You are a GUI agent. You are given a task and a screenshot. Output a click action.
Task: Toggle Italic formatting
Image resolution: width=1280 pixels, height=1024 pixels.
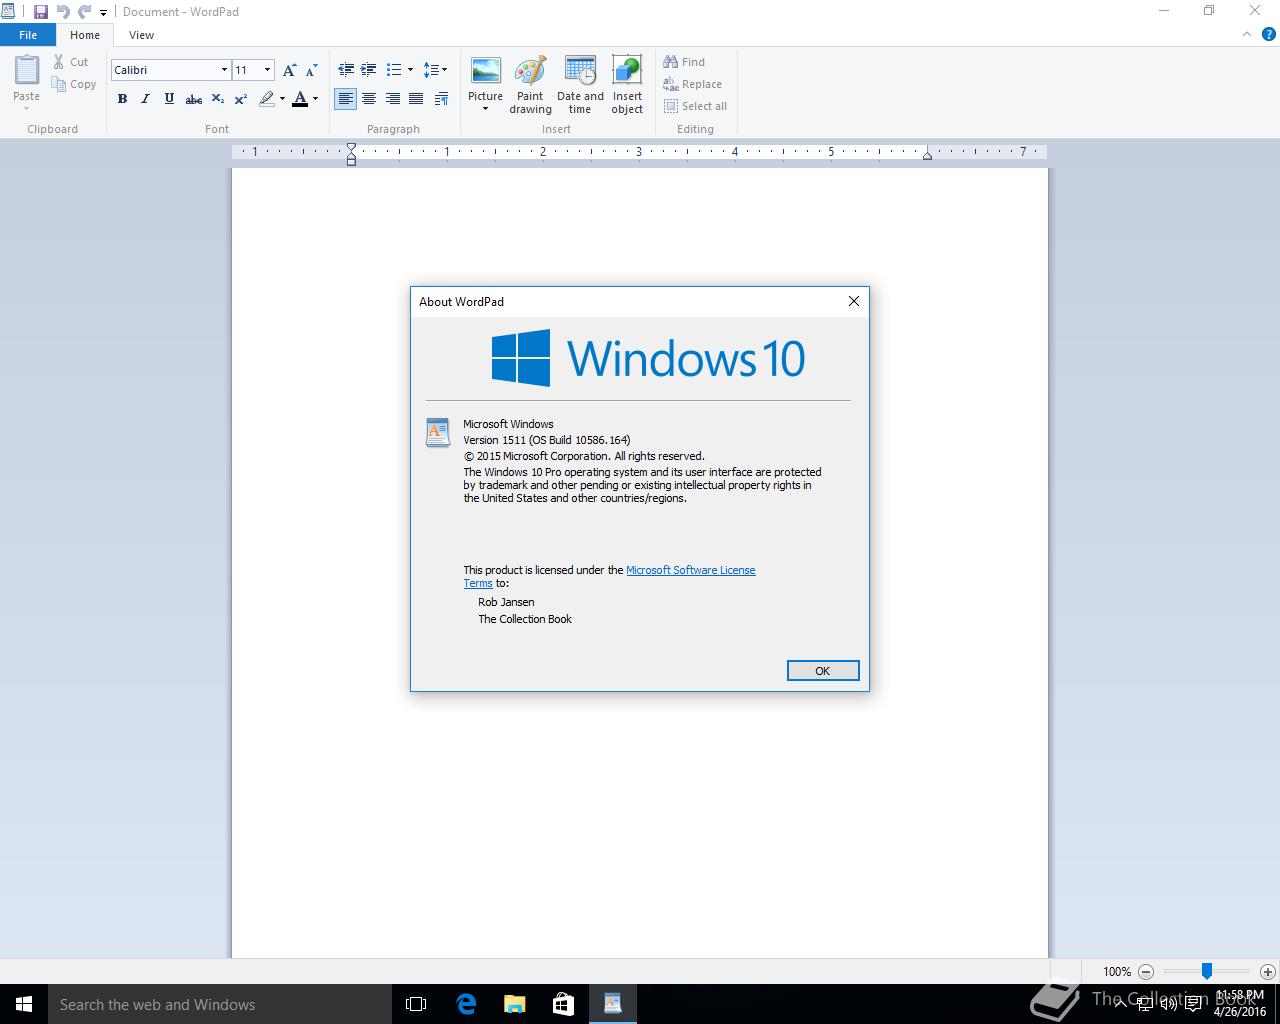[x=145, y=99]
